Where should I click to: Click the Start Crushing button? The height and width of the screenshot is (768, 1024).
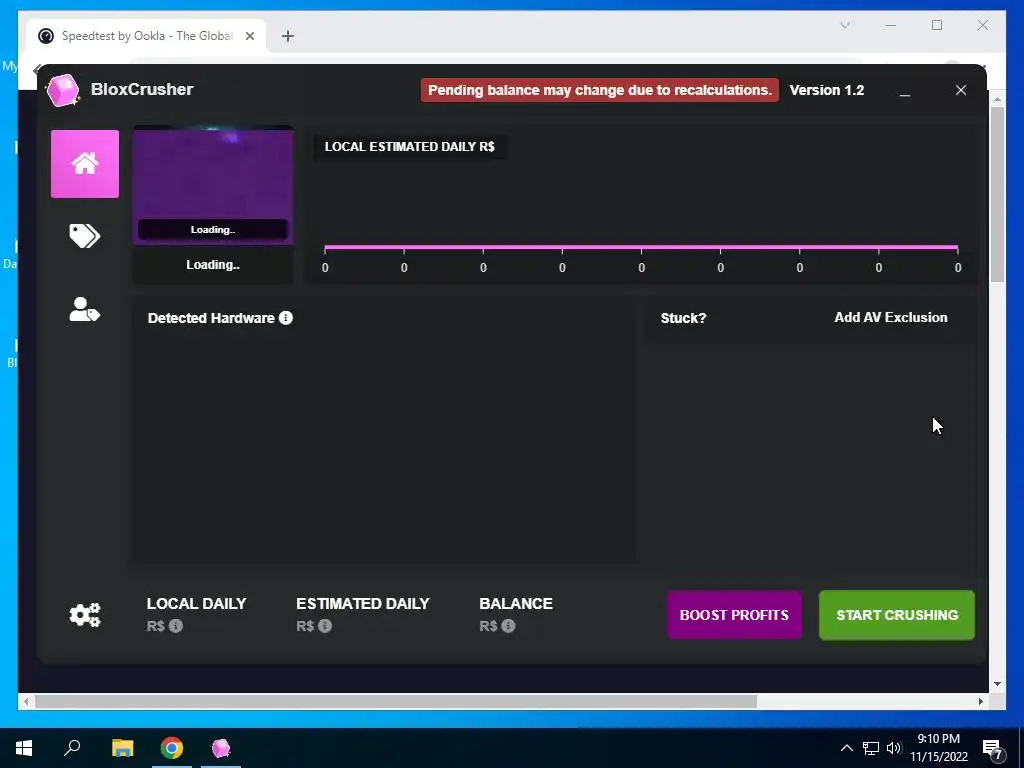[x=897, y=615]
